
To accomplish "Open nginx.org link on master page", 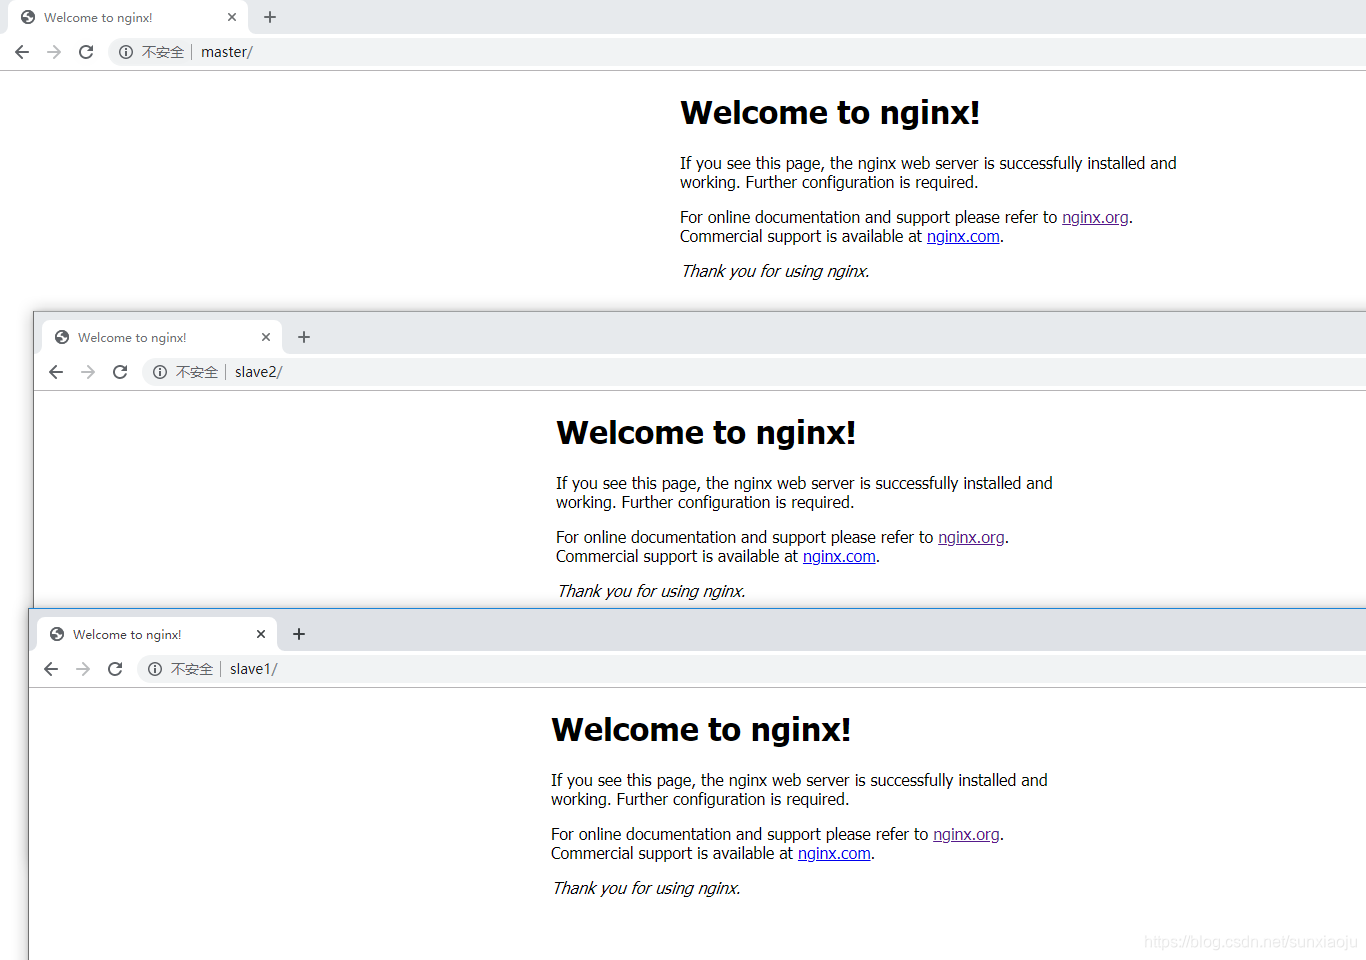I will (x=1095, y=217).
